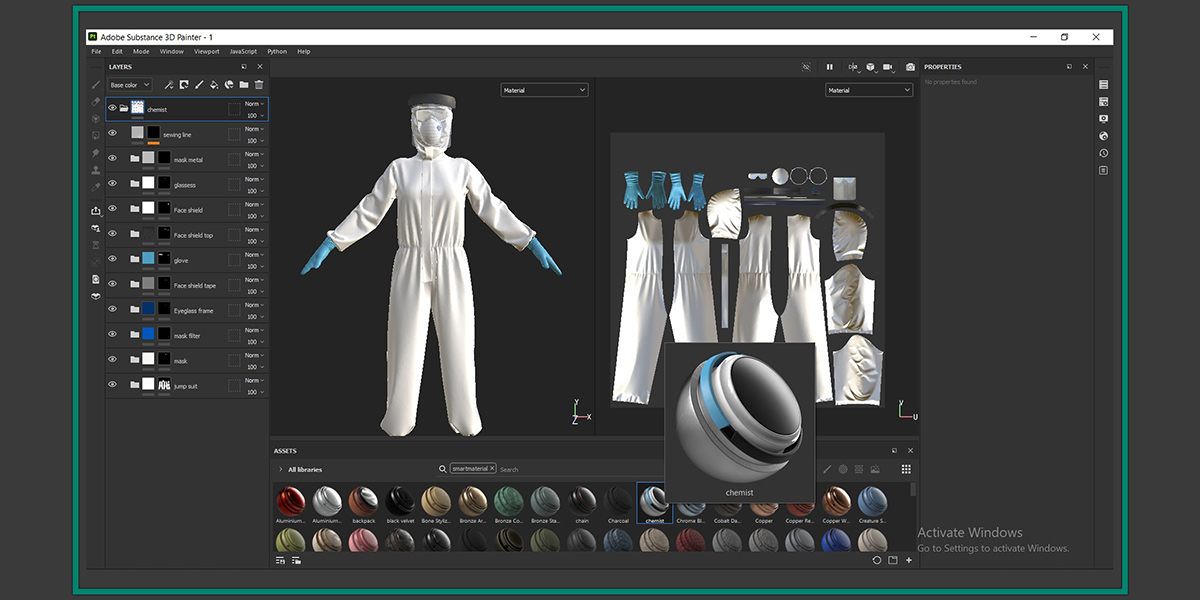Image resolution: width=1200 pixels, height=600 pixels.
Task: Pause the viewport rendering
Action: pos(829,67)
